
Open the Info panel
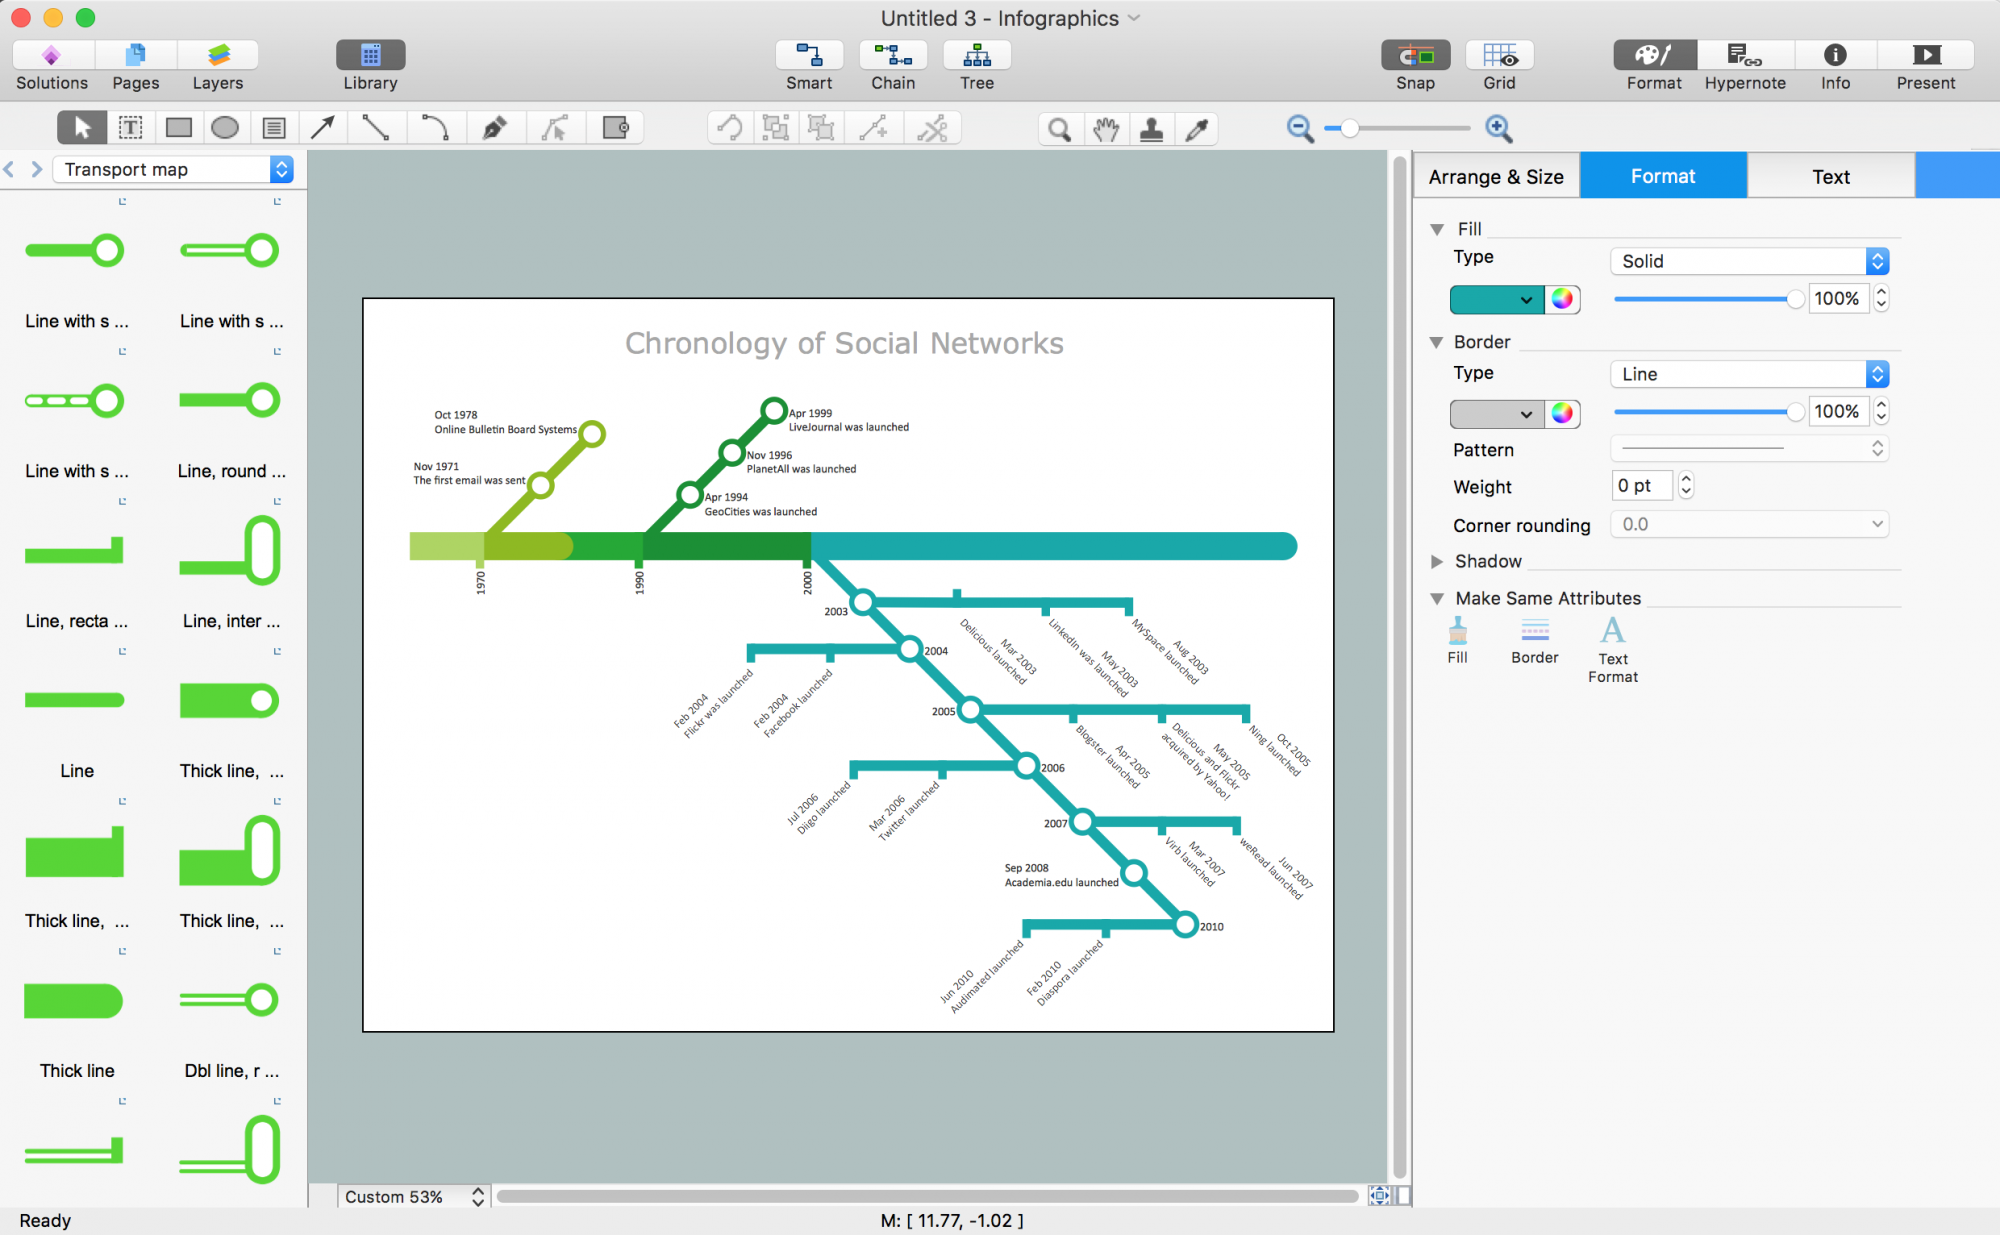click(x=1835, y=66)
